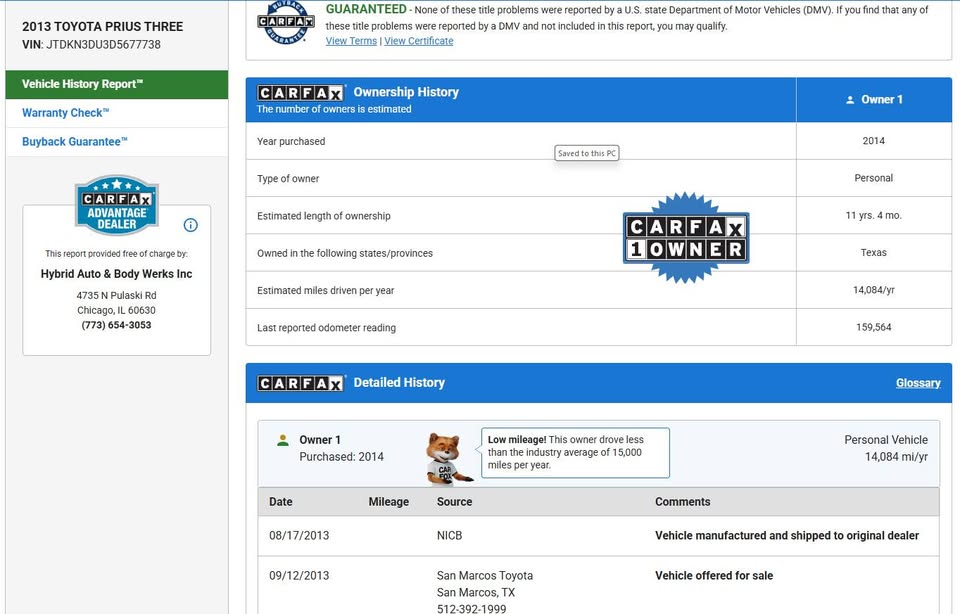Click the Carfax 1 Owner badge
The height and width of the screenshot is (614, 960).
pyautogui.click(x=686, y=238)
